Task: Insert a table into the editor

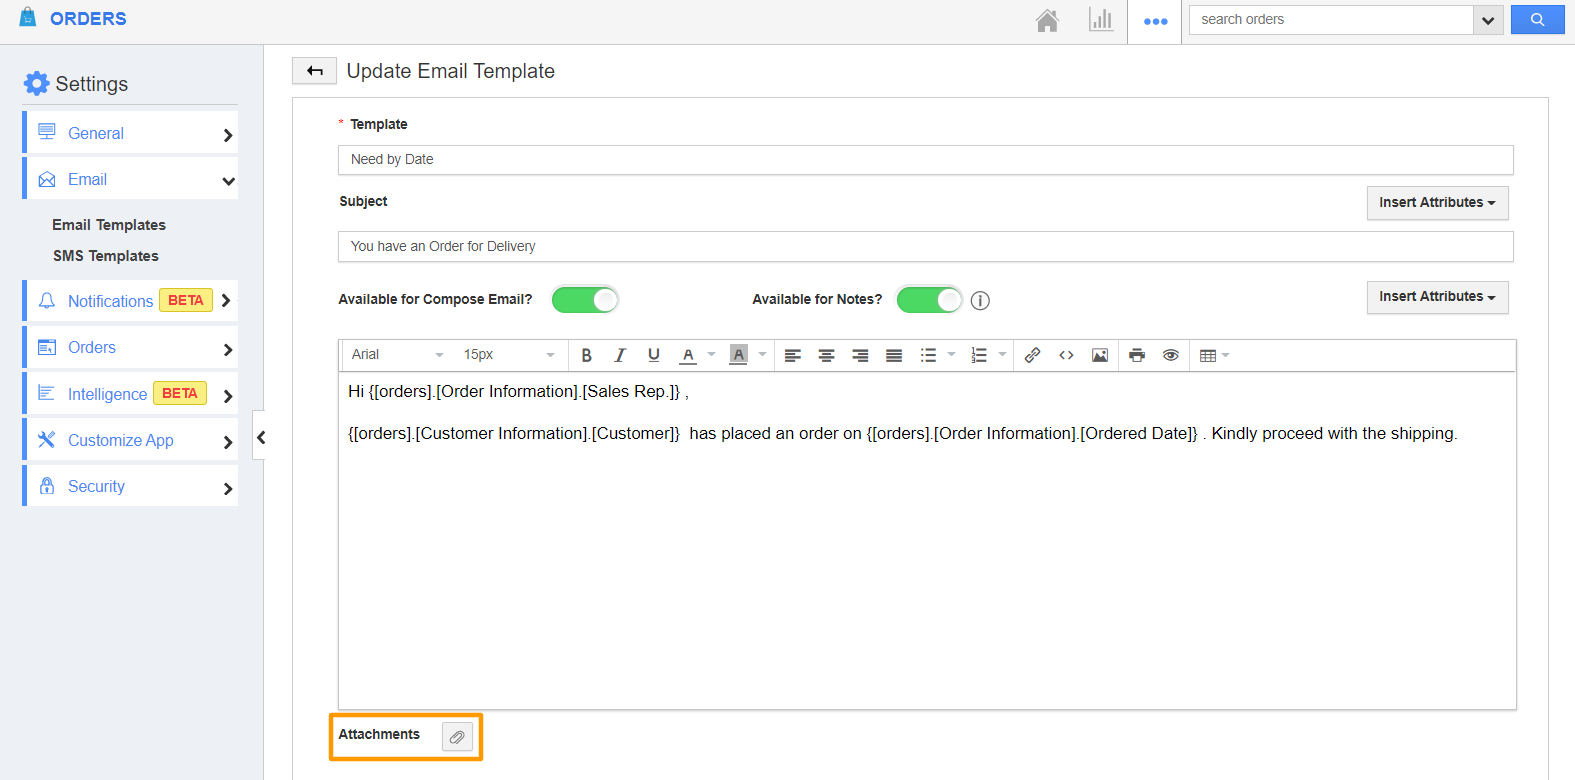Action: [x=1208, y=355]
